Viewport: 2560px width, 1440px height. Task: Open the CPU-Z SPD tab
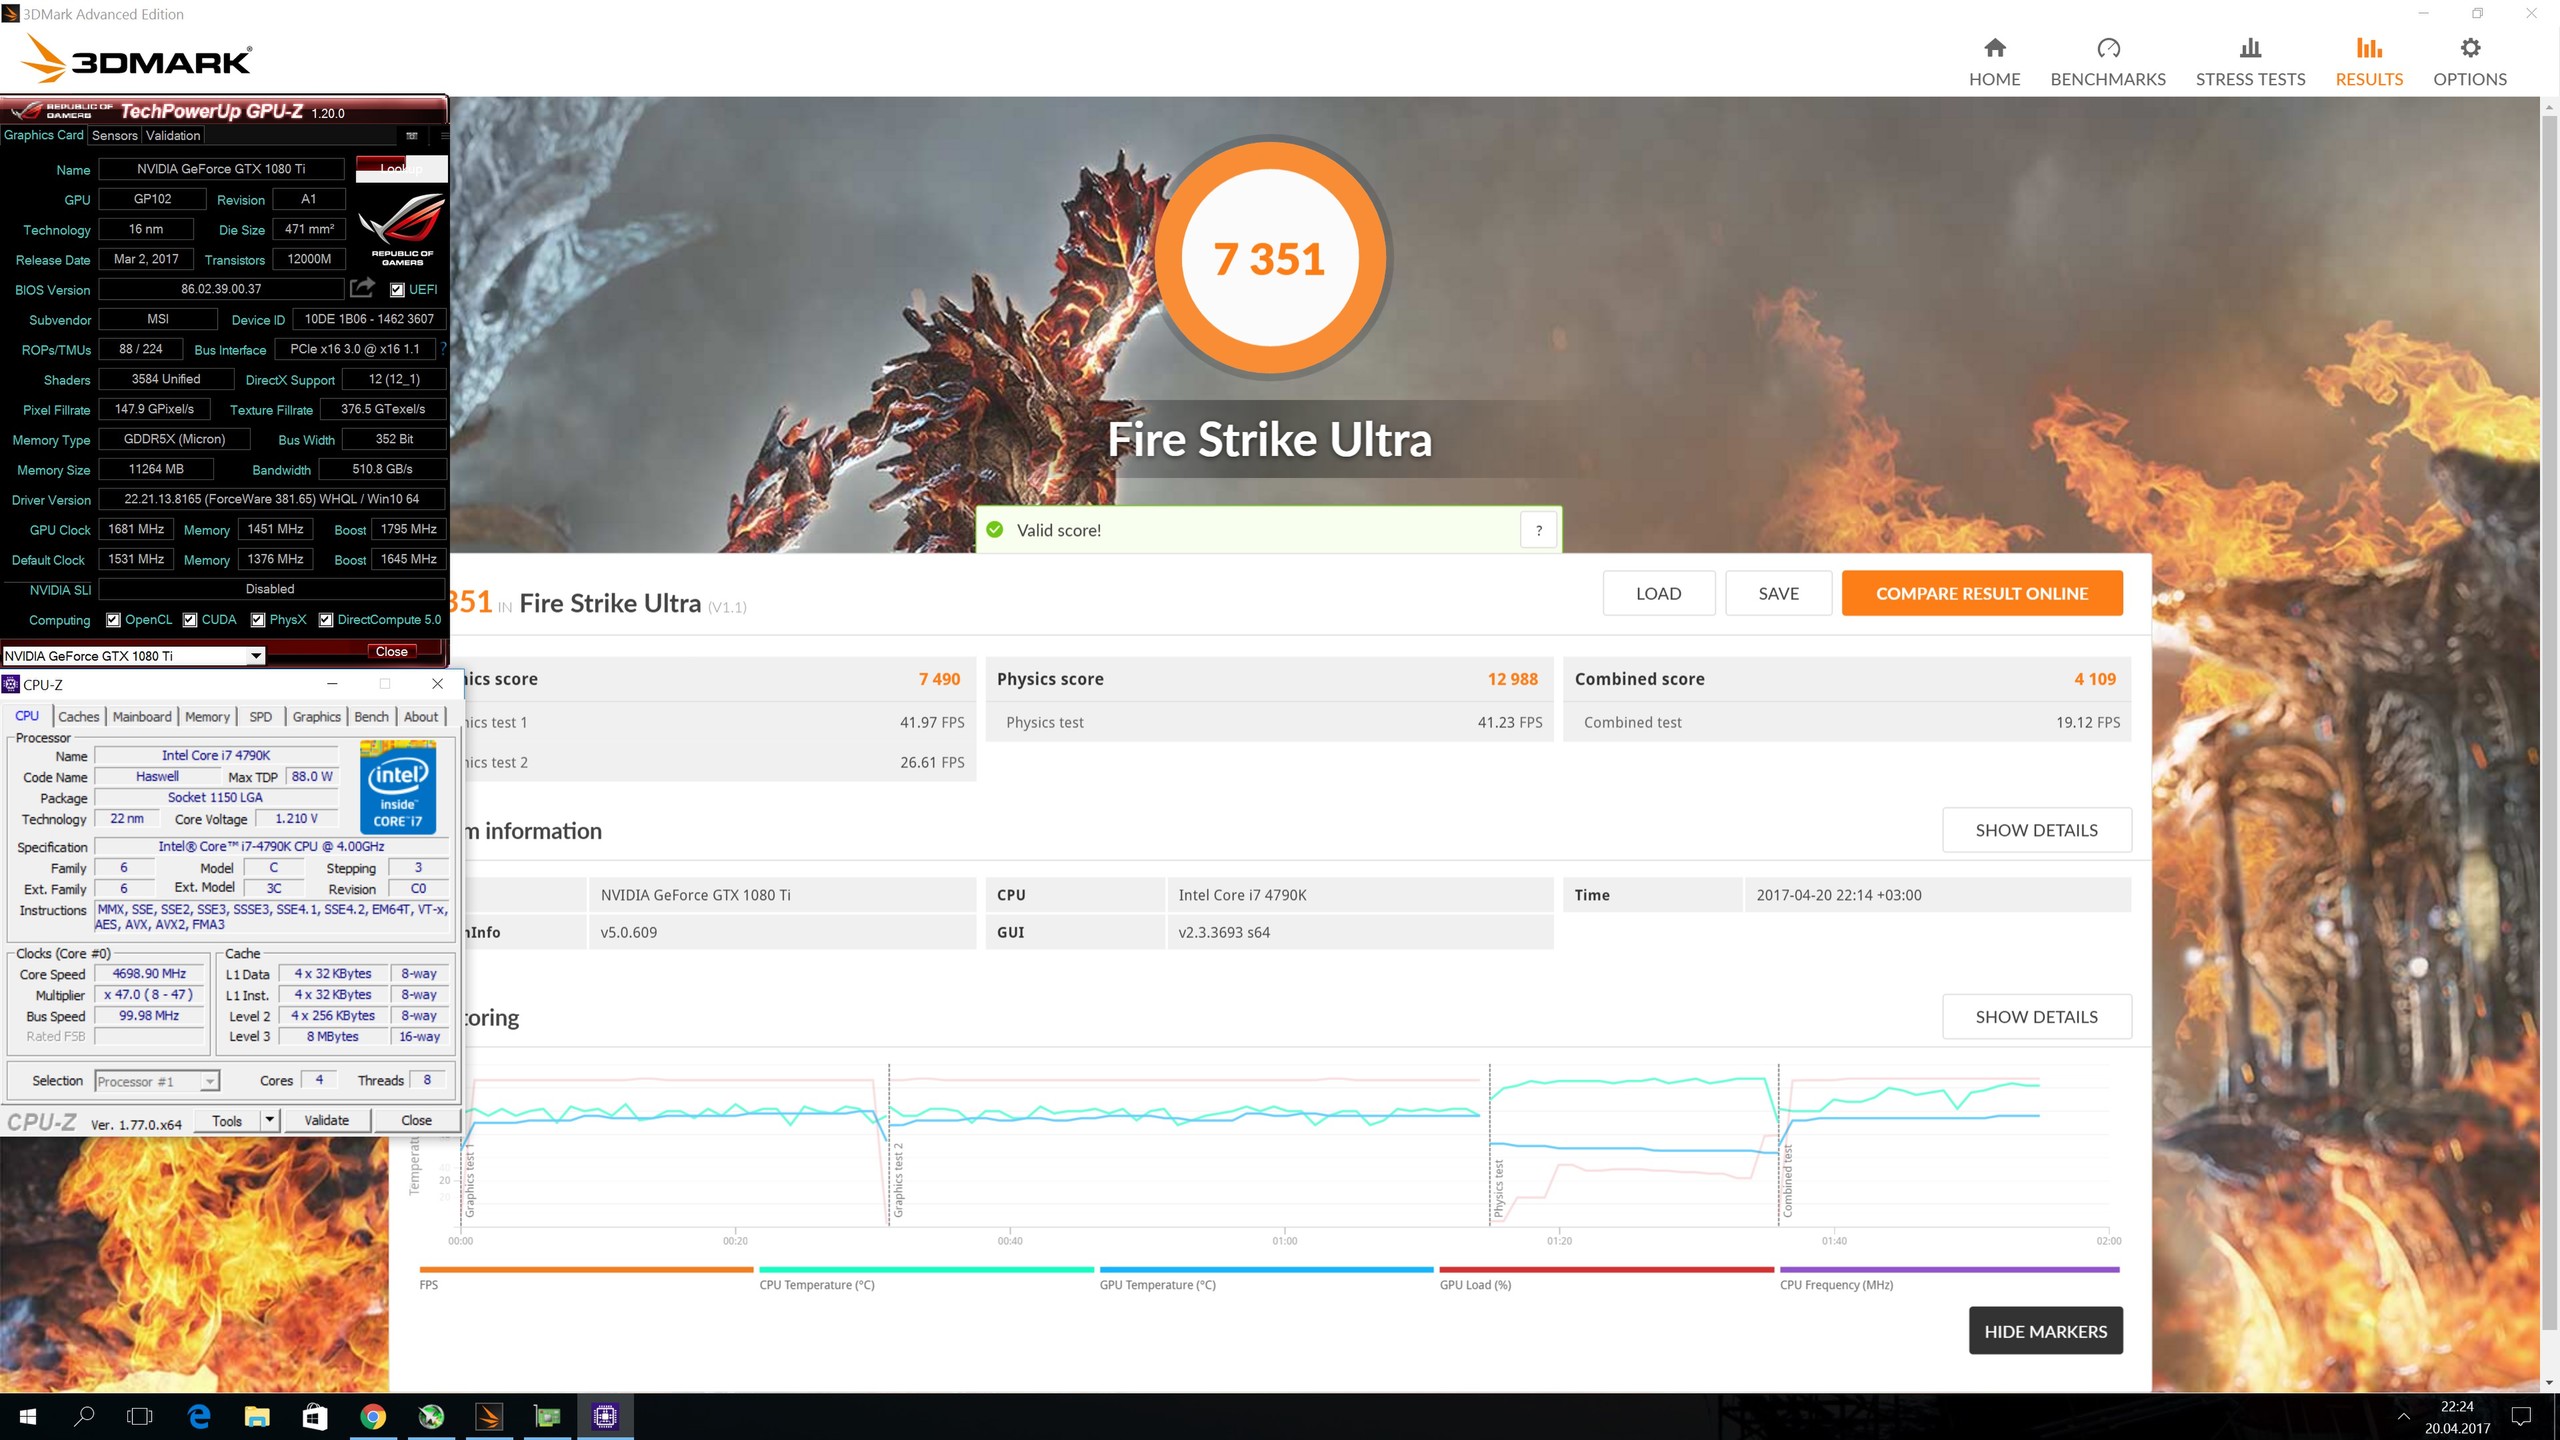(x=260, y=716)
